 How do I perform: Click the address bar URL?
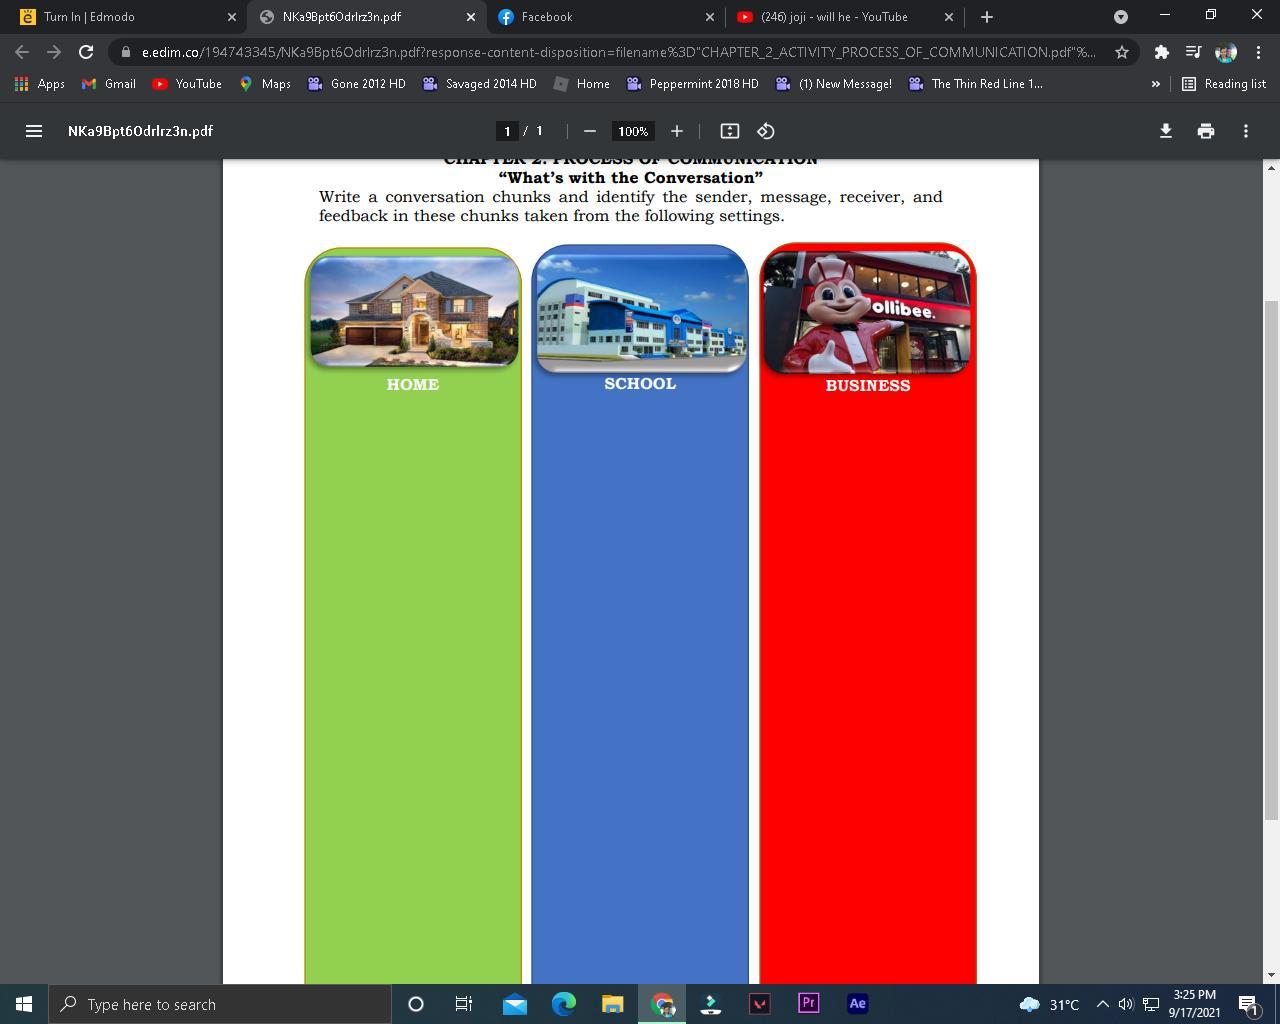coord(618,52)
